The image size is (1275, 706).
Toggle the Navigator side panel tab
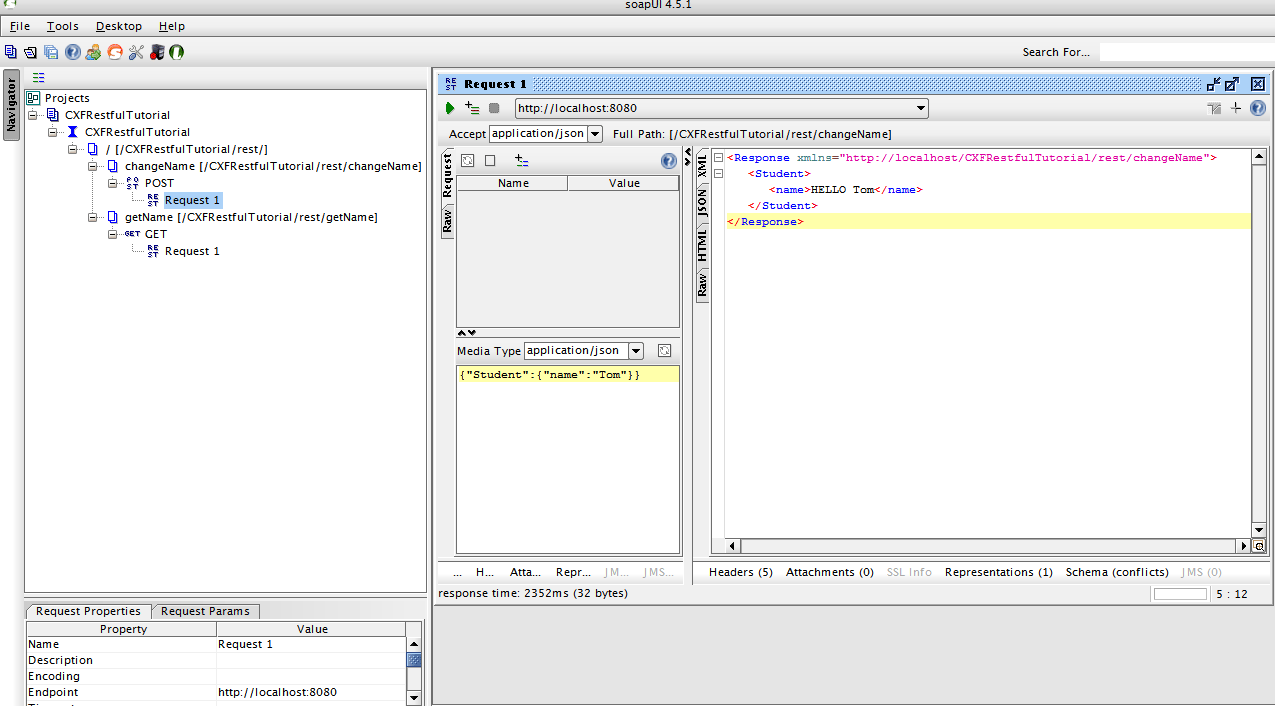11,106
